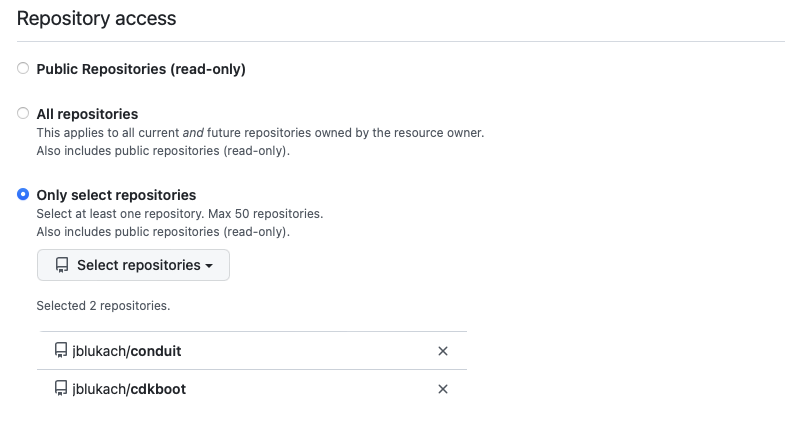Open the Select repositories dropdown

click(x=133, y=265)
